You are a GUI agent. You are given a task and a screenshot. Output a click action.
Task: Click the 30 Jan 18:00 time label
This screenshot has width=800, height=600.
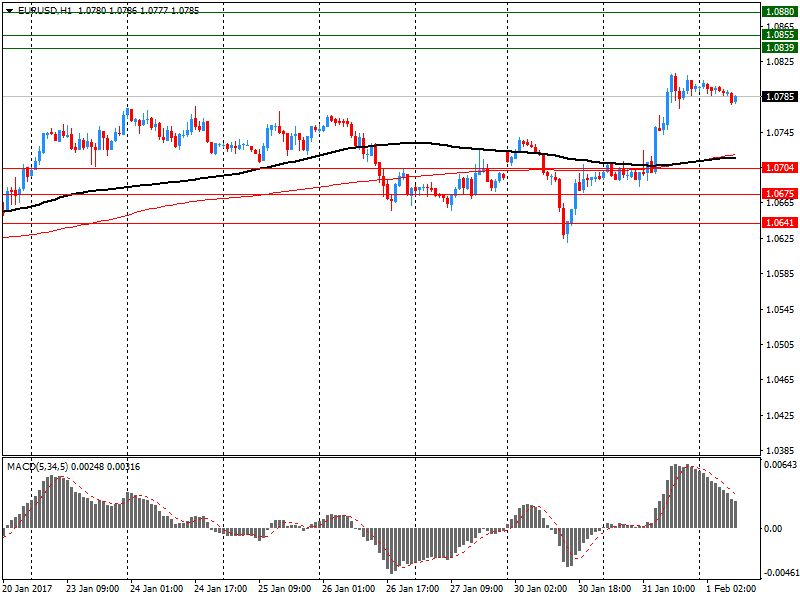[x=605, y=589]
